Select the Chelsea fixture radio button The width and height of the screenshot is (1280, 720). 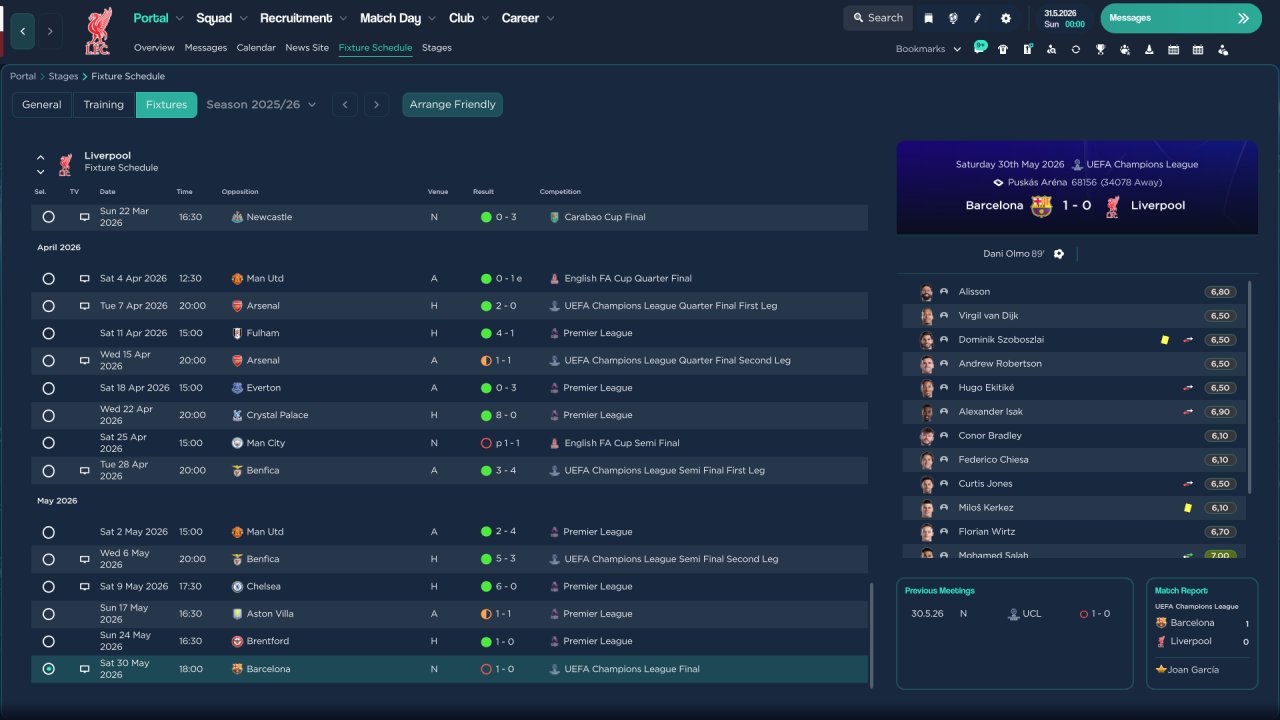(48, 587)
